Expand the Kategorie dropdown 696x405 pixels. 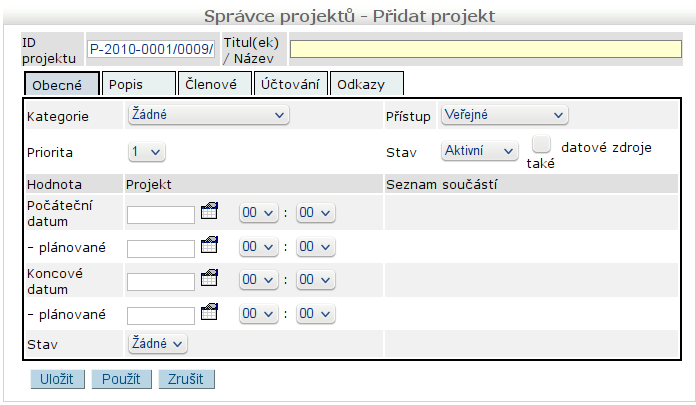207,115
